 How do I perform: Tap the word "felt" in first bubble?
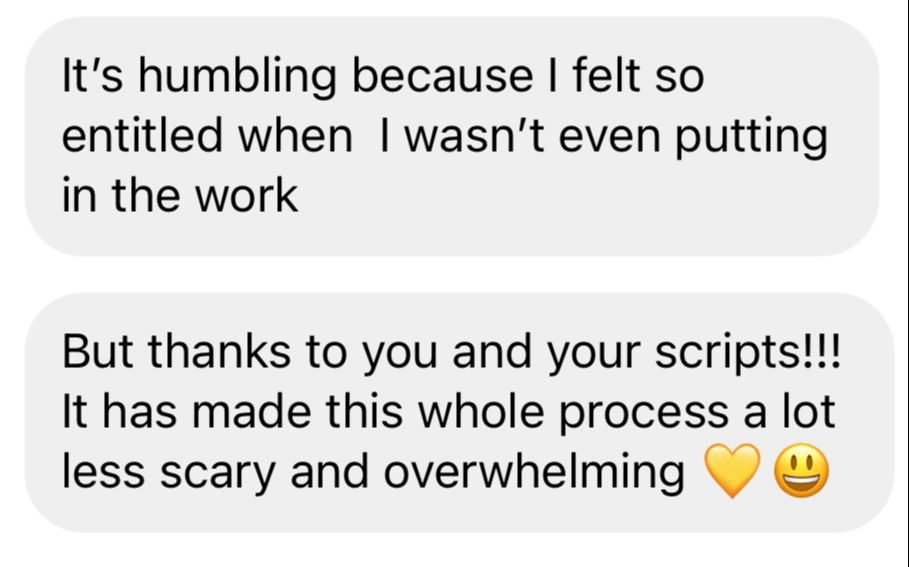tap(606, 76)
